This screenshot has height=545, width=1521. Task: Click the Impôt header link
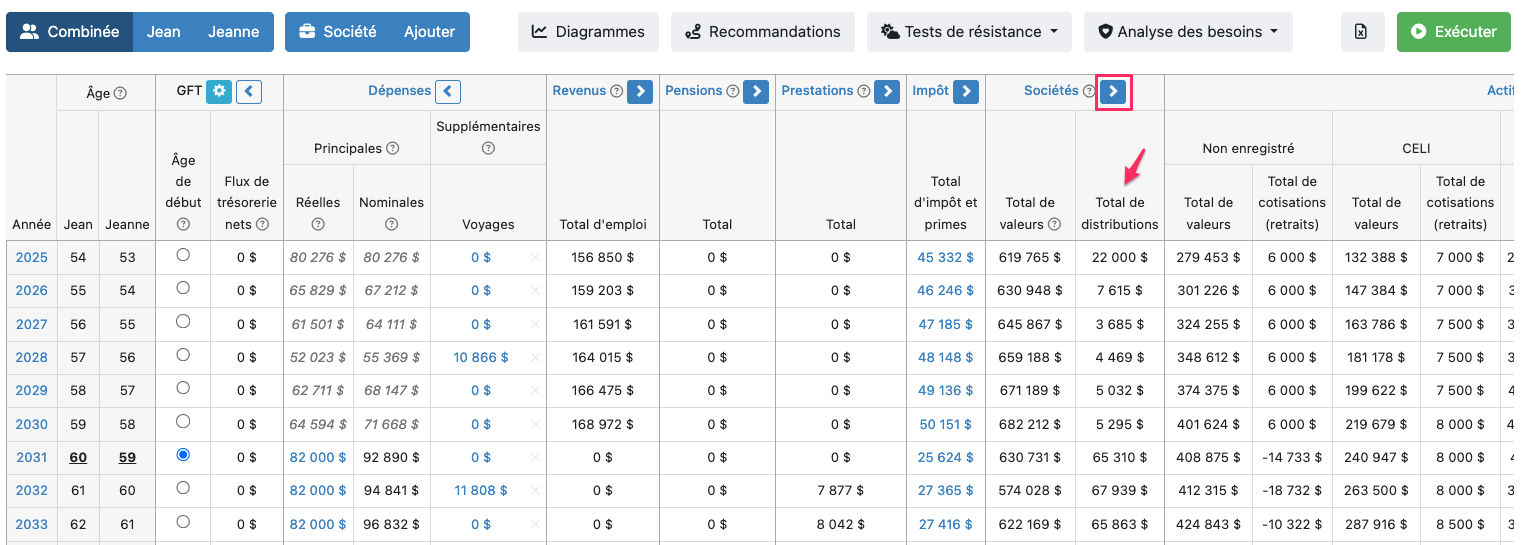pos(930,91)
